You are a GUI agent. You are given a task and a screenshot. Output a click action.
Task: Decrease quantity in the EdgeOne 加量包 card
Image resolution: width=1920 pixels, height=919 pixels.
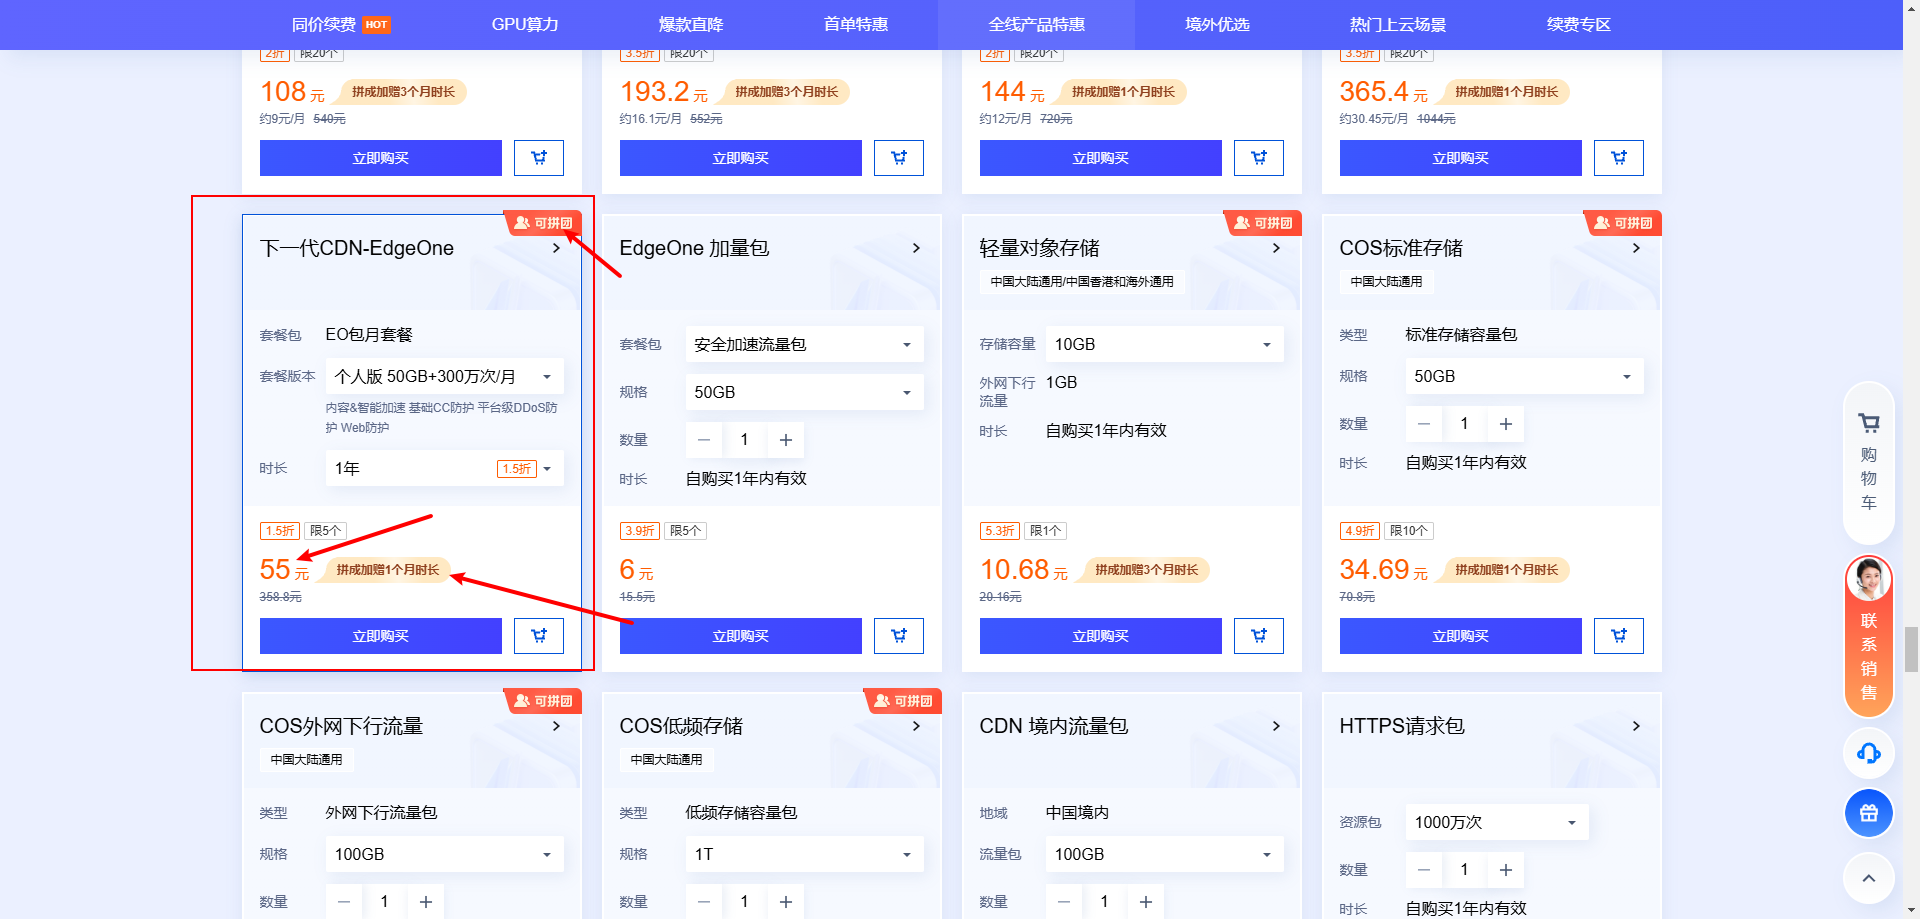coord(704,440)
